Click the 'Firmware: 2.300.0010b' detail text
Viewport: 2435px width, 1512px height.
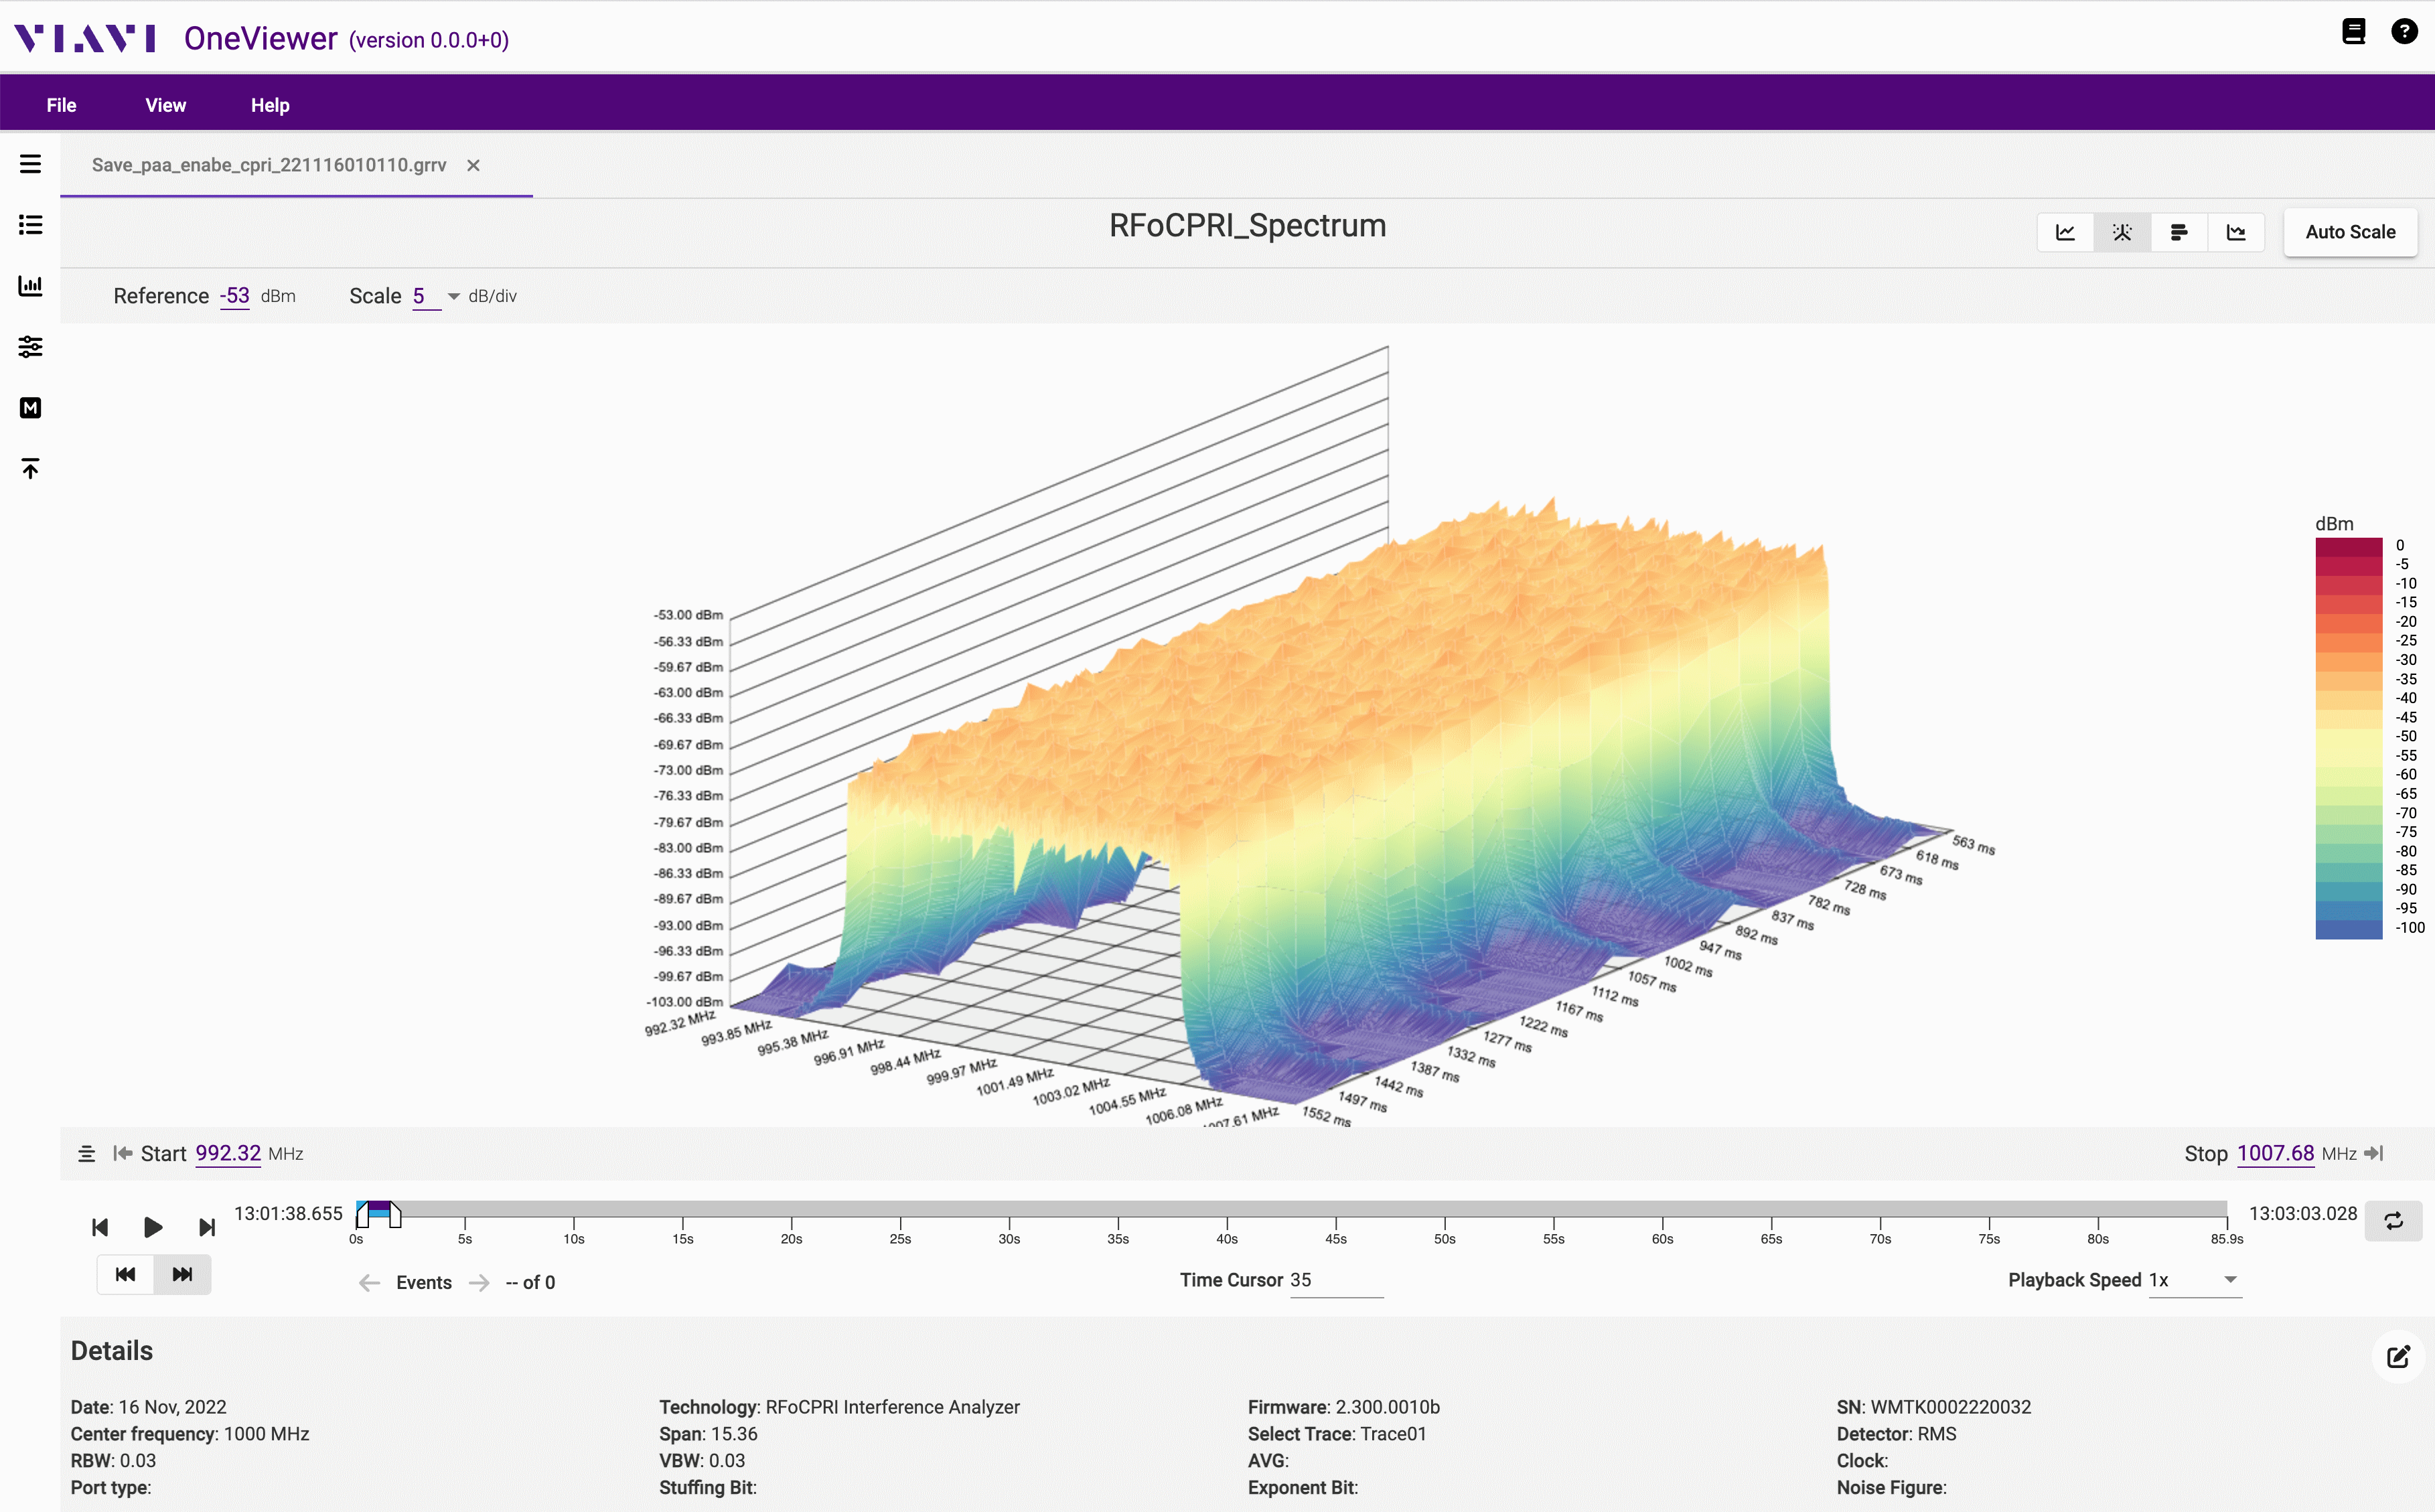pyautogui.click(x=1343, y=1407)
